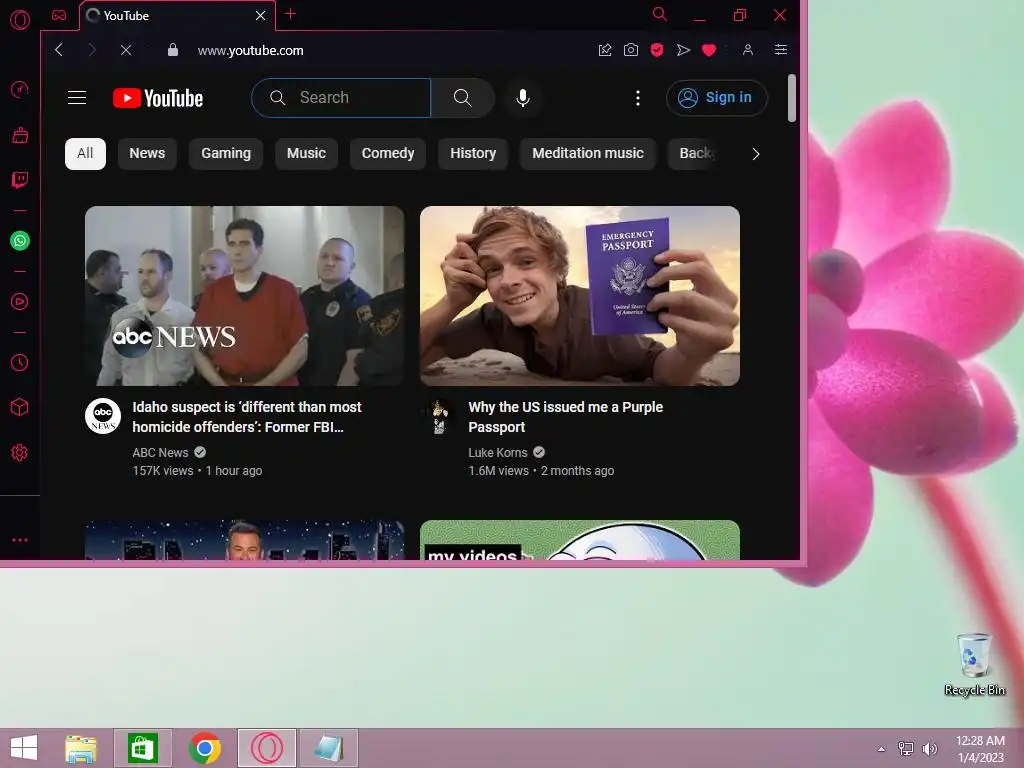Add page to bookmarks heart icon
Screen dimensions: 1024x768
(709, 50)
